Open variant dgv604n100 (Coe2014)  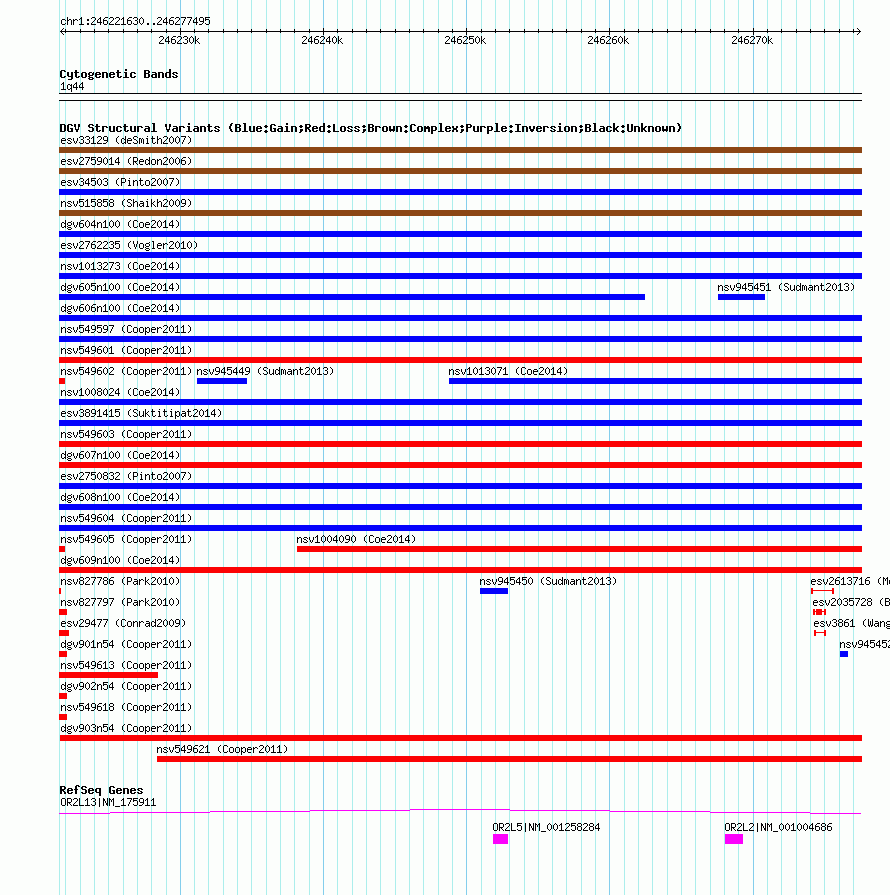[x=120, y=224]
